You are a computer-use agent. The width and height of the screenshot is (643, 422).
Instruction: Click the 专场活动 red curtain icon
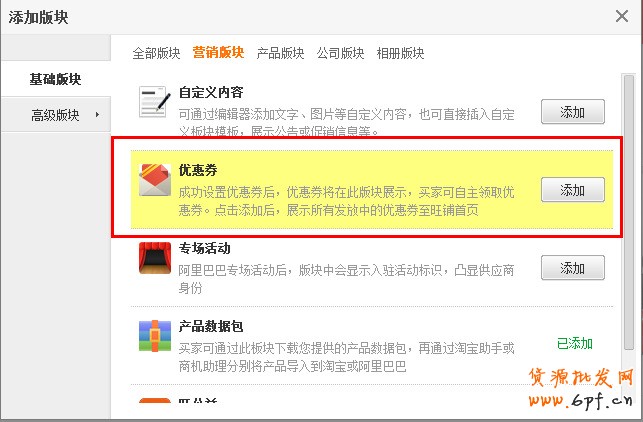coord(155,258)
